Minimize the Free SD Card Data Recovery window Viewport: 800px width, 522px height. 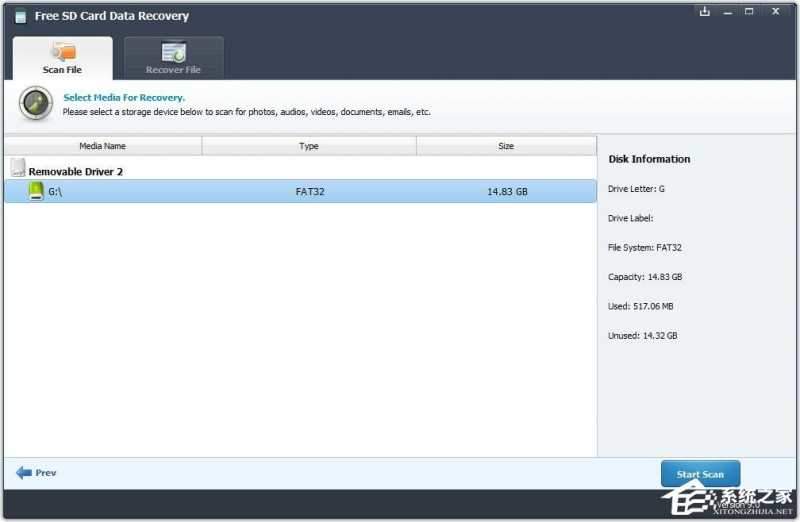click(728, 12)
